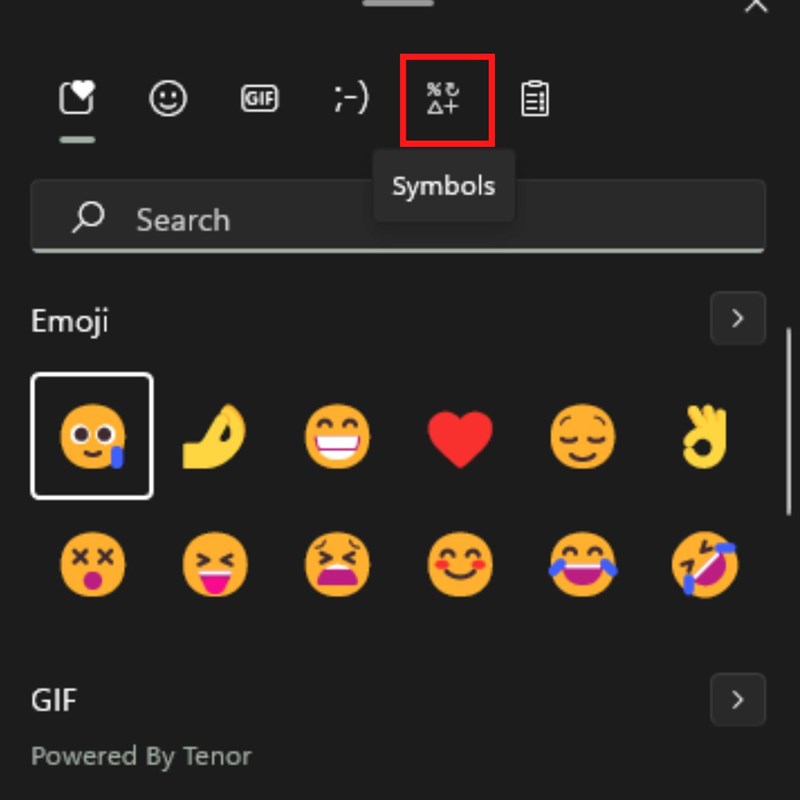Select the smiley Emoji tab
The width and height of the screenshot is (800, 800).
click(168, 99)
